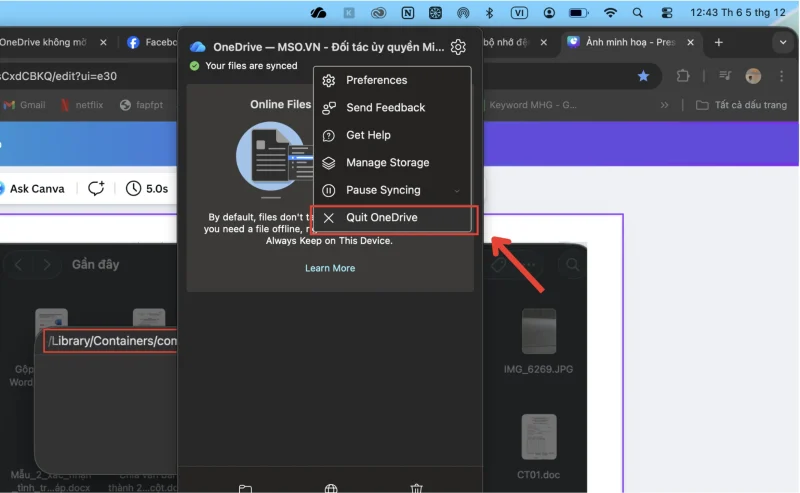
Task: Open the Keyword MHG bookmark
Action: coord(531,105)
